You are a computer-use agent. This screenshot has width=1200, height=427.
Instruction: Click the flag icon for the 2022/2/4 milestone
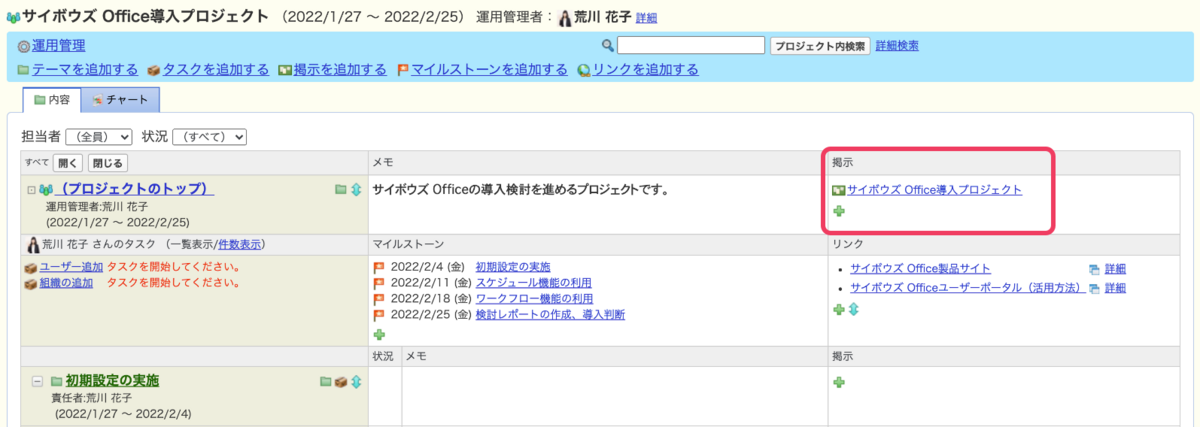(379, 268)
